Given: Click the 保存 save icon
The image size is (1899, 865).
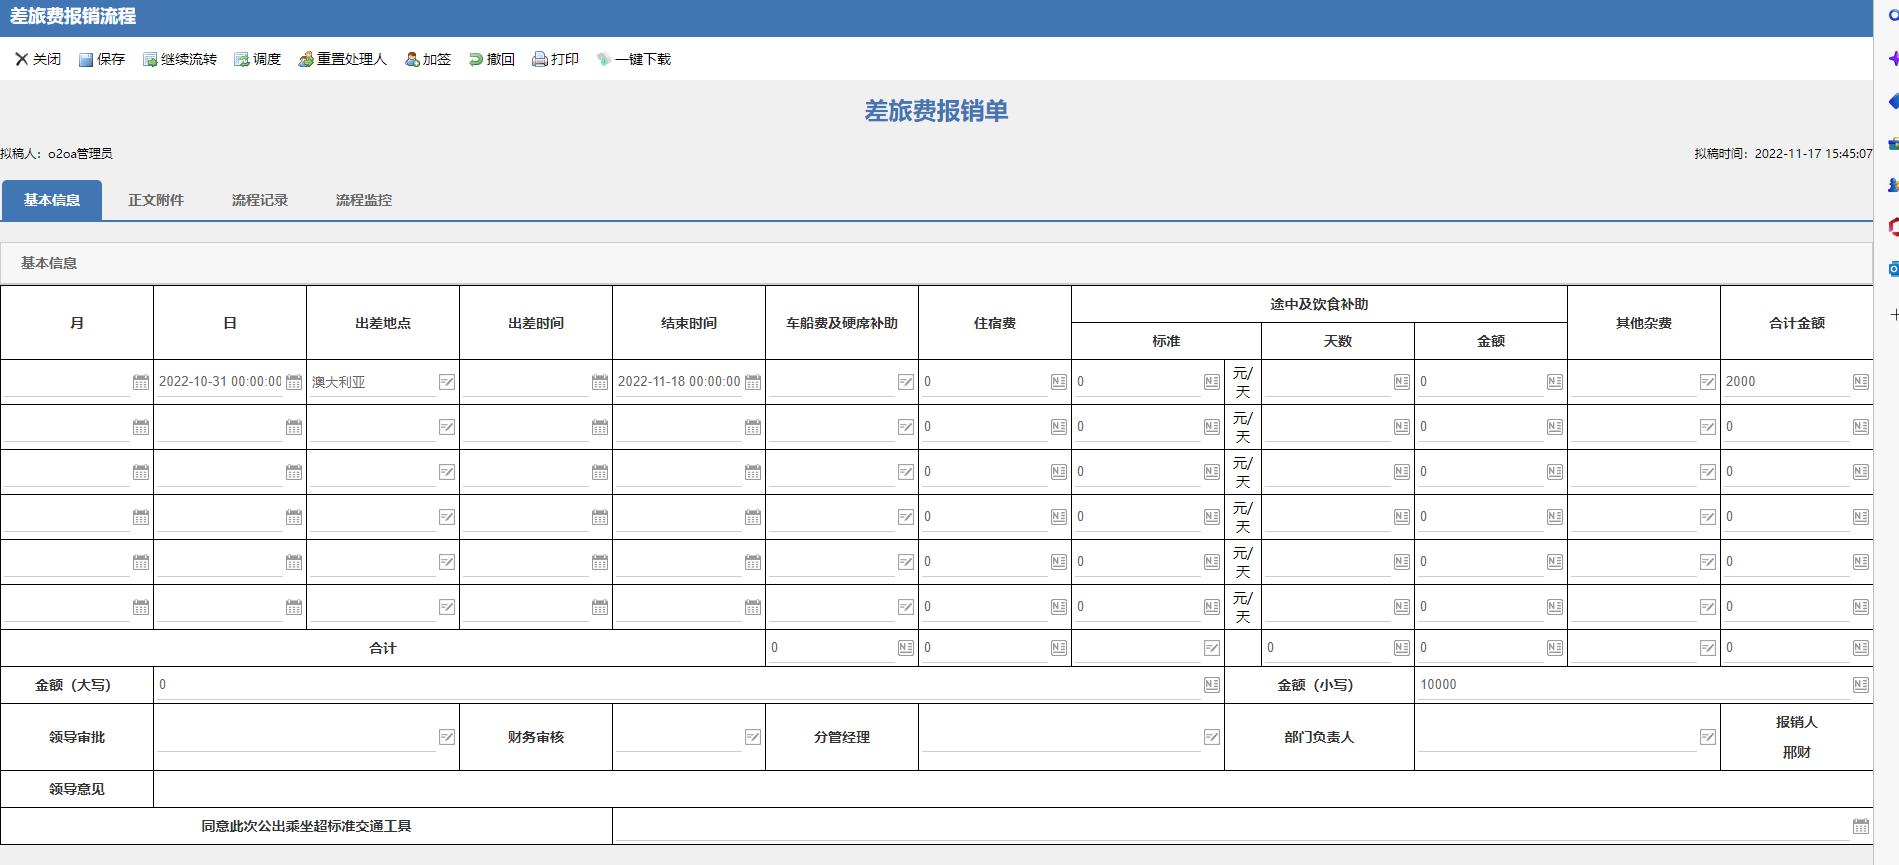Looking at the screenshot, I should point(86,60).
